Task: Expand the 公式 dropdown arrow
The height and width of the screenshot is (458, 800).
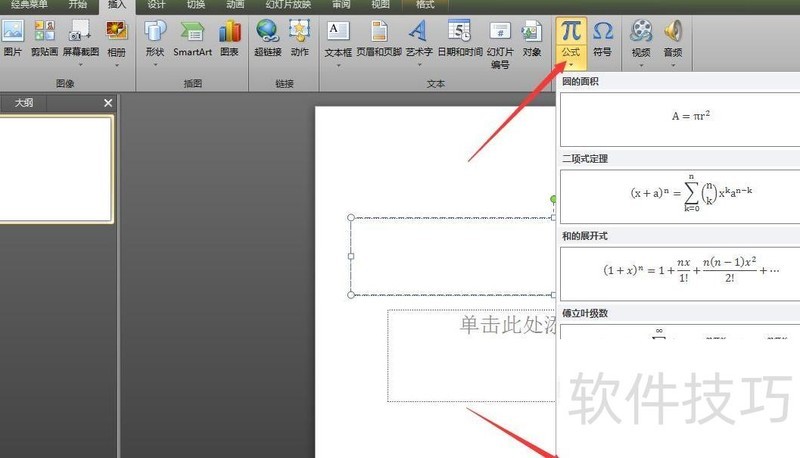Action: tap(571, 65)
